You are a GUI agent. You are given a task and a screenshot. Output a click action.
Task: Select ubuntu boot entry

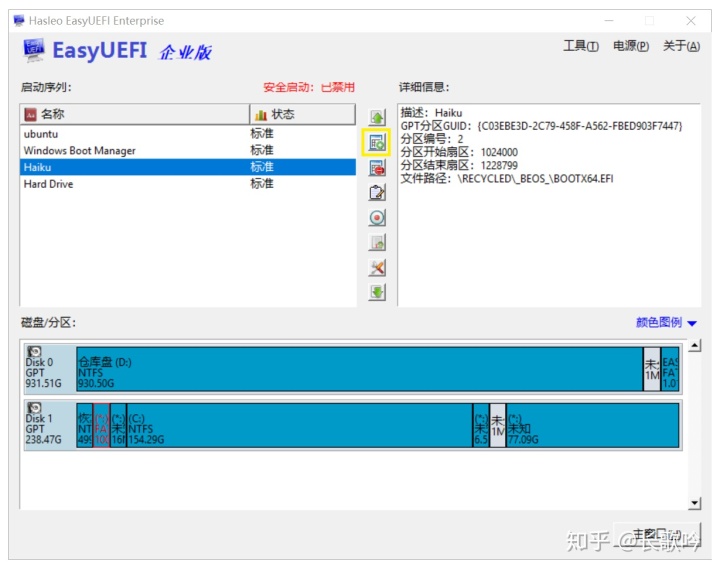click(x=188, y=134)
